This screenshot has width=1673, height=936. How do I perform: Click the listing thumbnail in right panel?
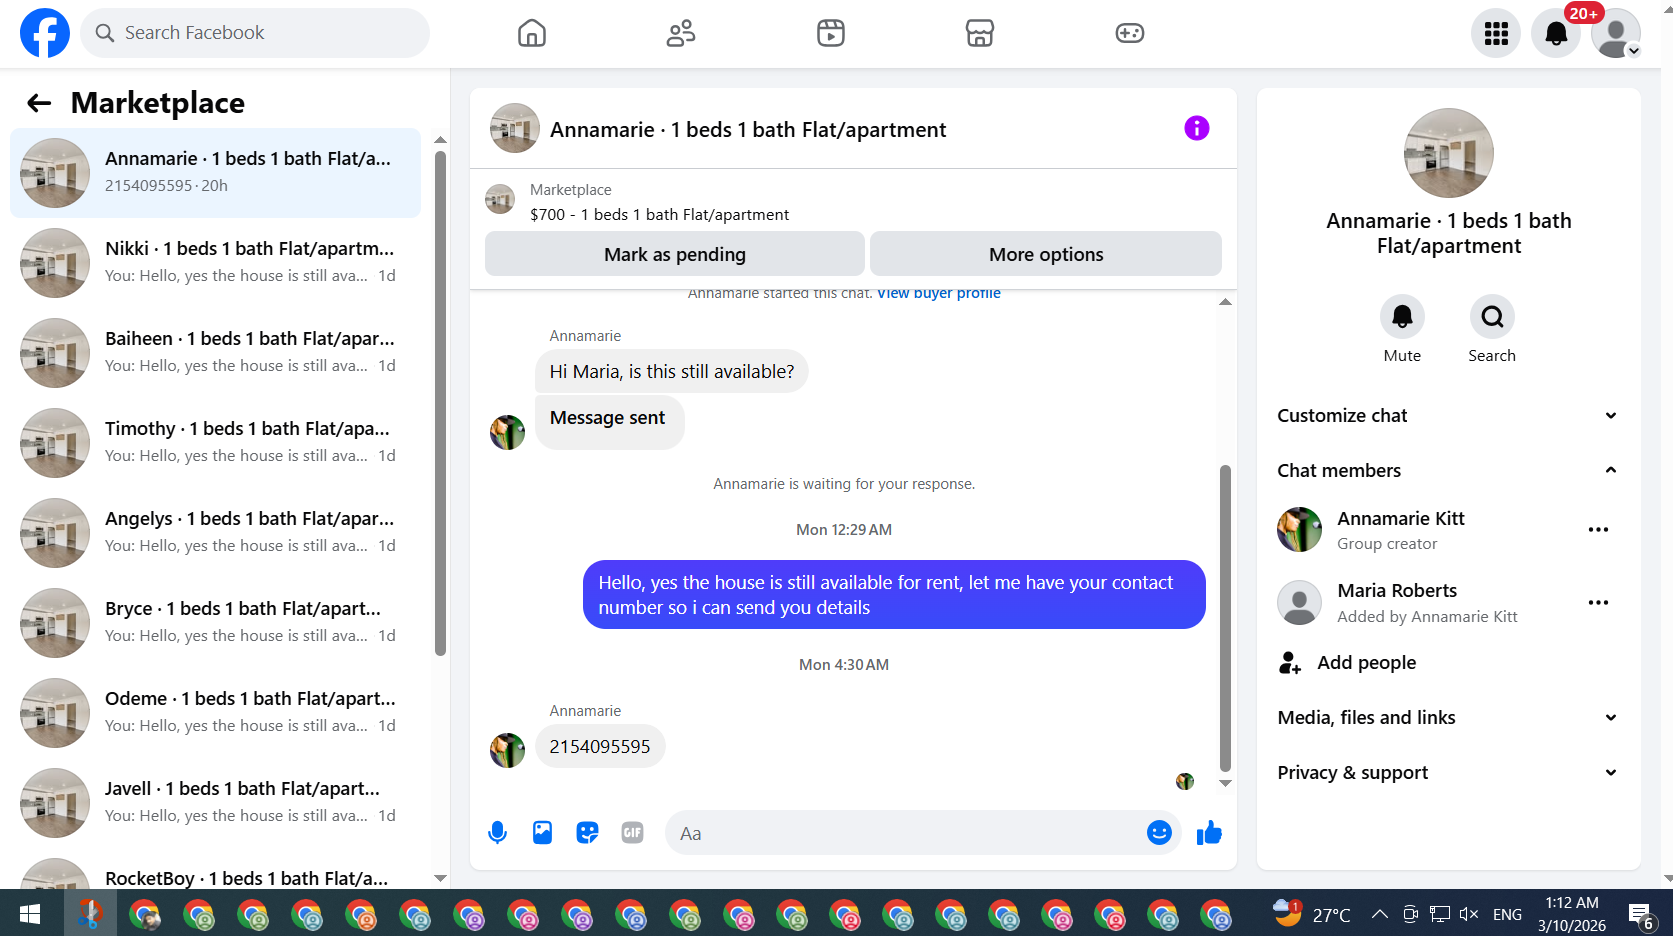coord(1448,153)
